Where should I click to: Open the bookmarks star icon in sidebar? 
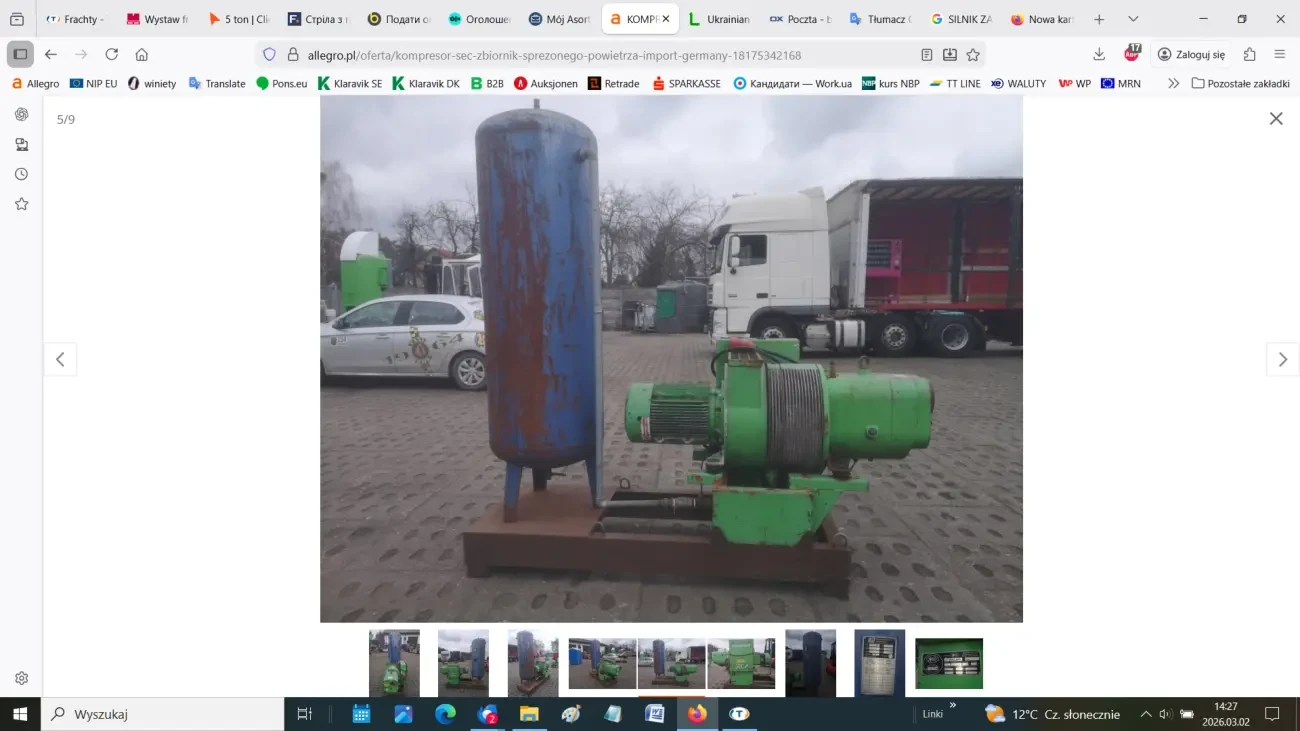tap(21, 203)
